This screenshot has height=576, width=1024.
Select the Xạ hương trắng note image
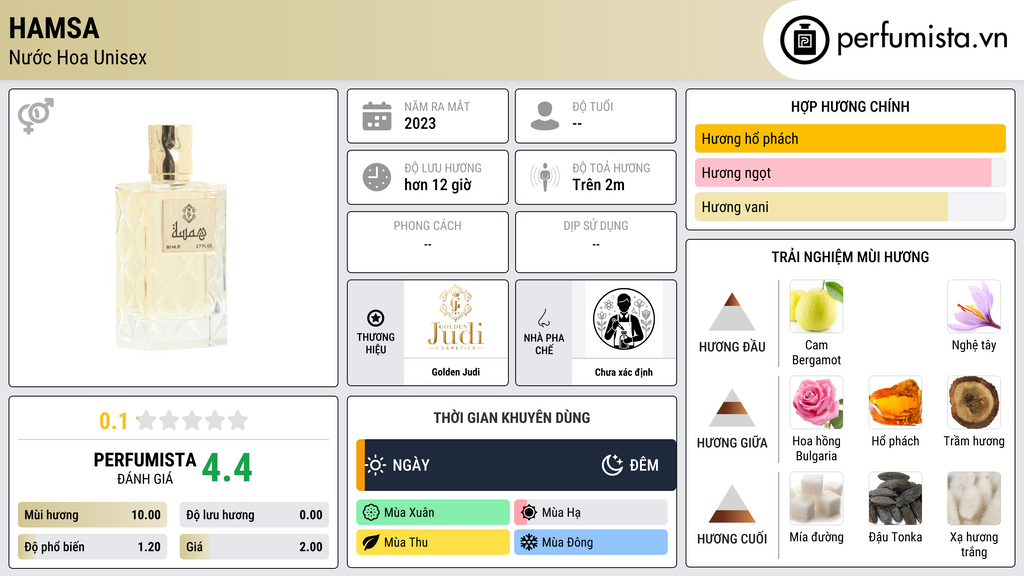(974, 498)
